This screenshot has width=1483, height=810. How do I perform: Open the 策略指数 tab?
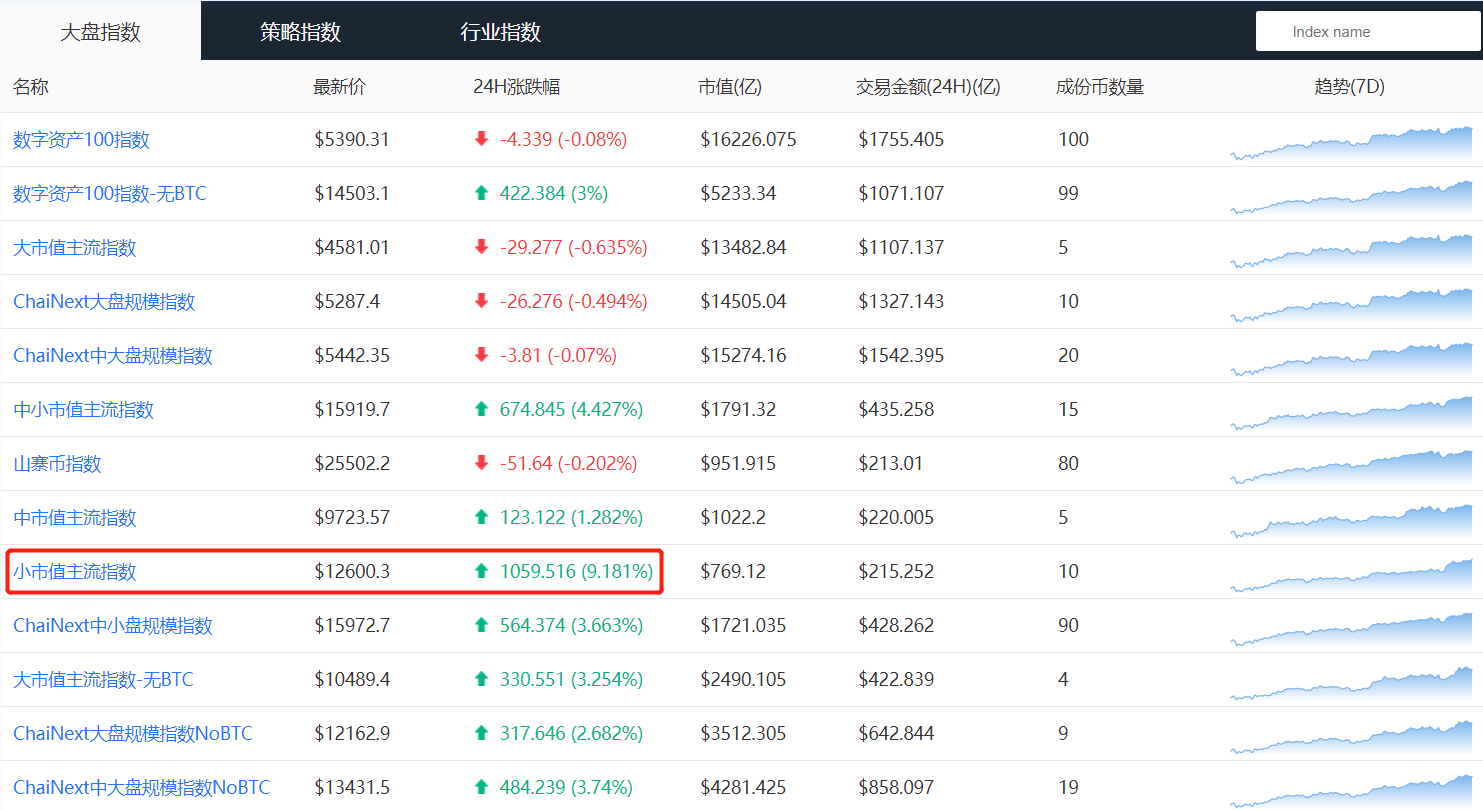click(300, 31)
